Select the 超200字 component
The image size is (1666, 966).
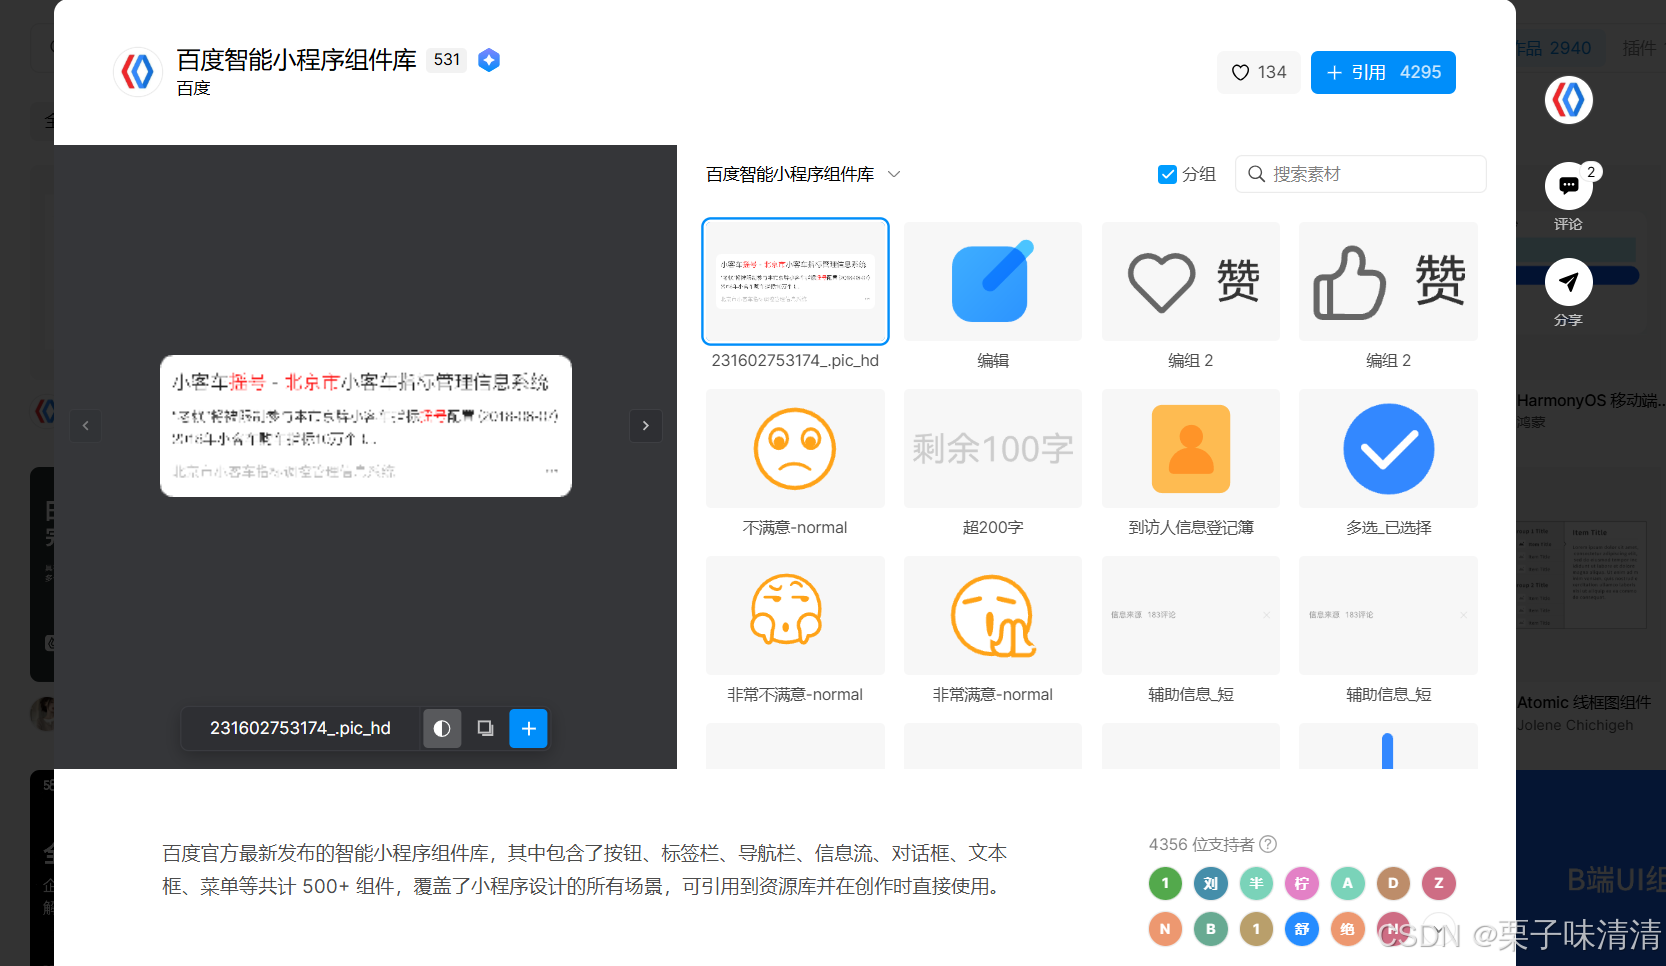[992, 448]
